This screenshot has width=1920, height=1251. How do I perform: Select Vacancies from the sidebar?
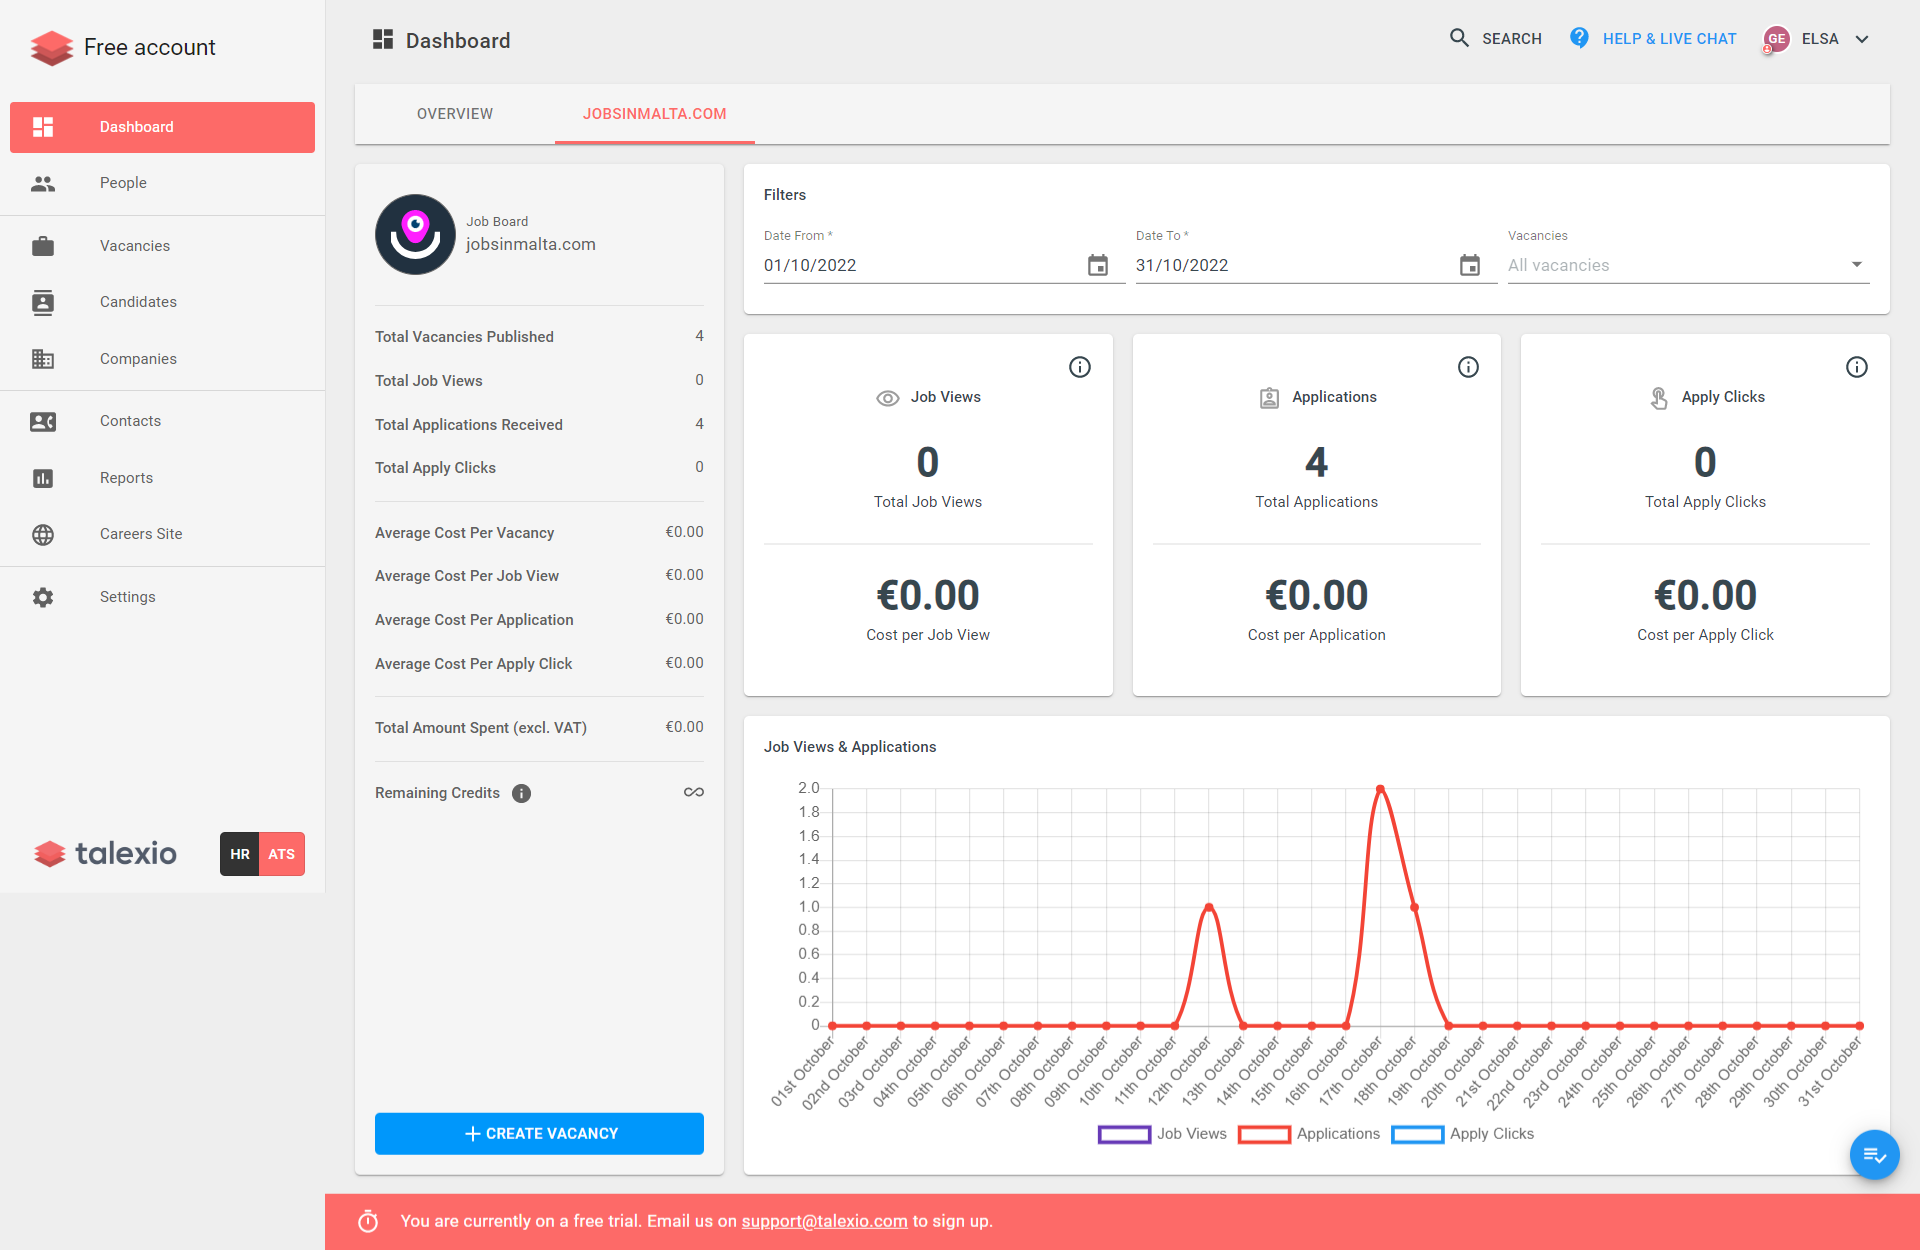point(134,245)
